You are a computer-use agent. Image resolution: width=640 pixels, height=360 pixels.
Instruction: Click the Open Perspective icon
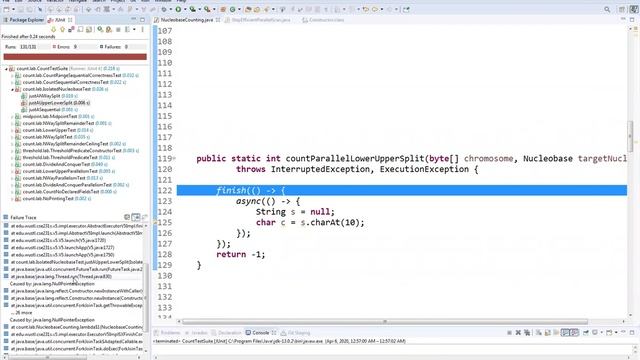(622, 9)
